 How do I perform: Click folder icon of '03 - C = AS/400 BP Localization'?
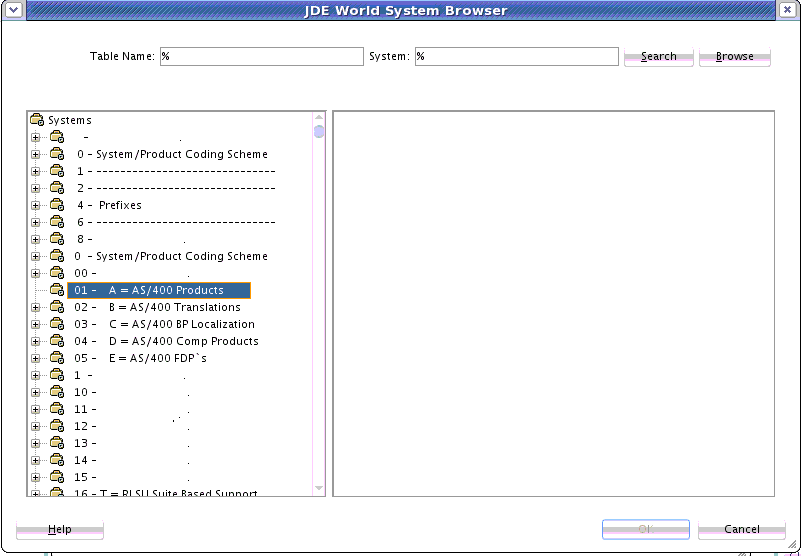point(57,324)
